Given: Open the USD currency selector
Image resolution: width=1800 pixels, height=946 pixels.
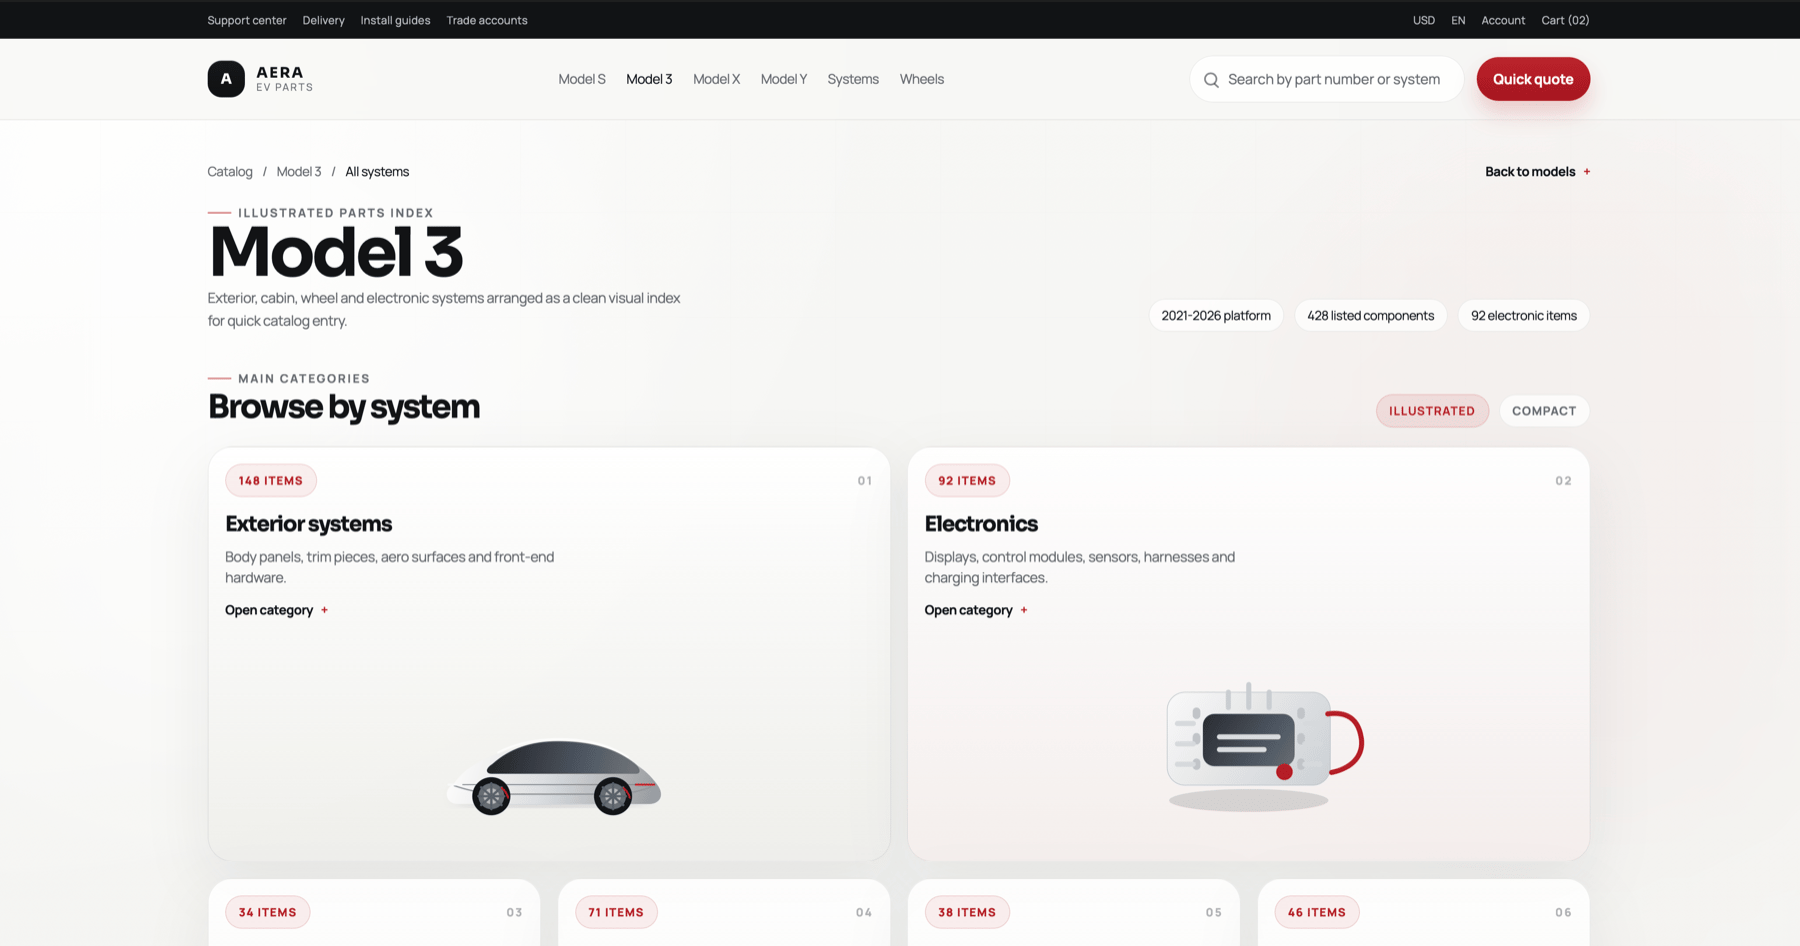Looking at the screenshot, I should click(x=1424, y=20).
